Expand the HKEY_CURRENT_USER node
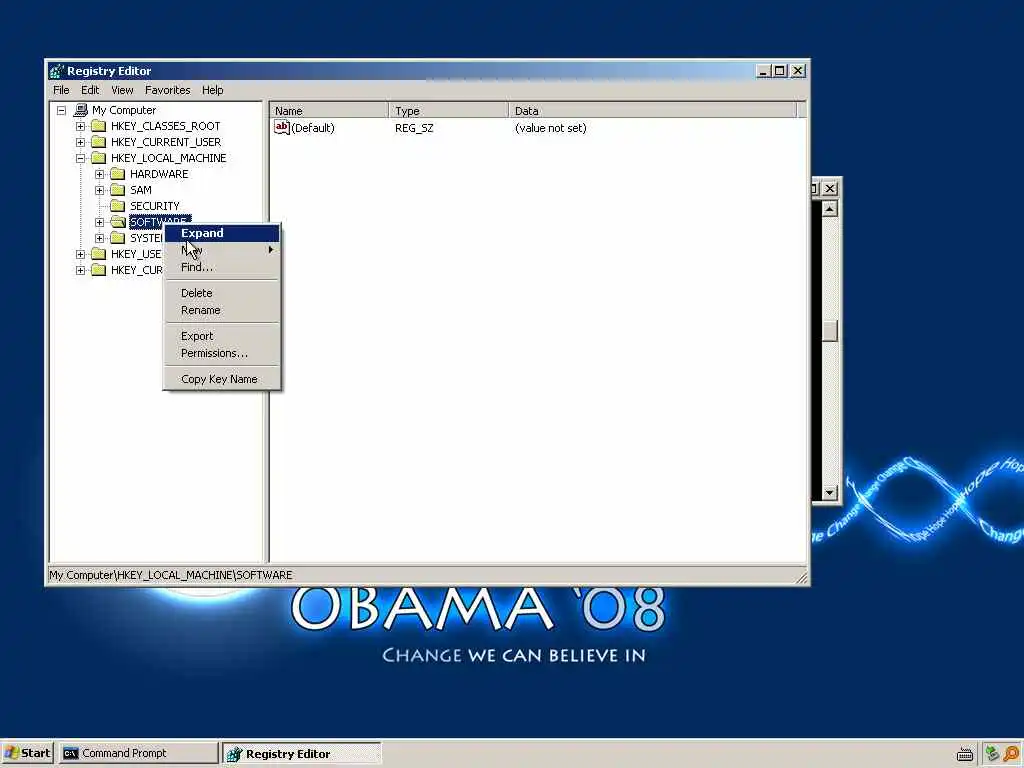The width and height of the screenshot is (1024, 768). (80, 142)
